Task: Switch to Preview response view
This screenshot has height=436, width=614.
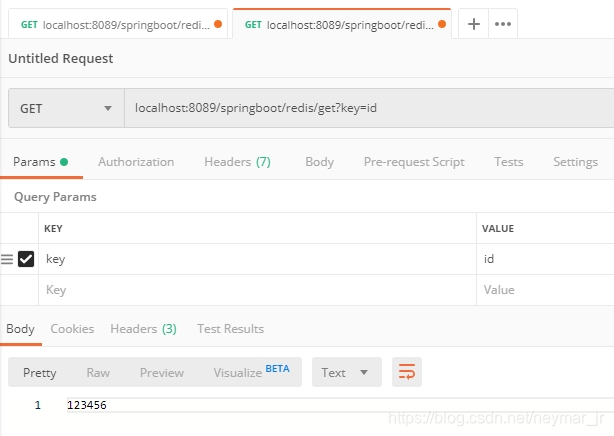Action: click(162, 372)
